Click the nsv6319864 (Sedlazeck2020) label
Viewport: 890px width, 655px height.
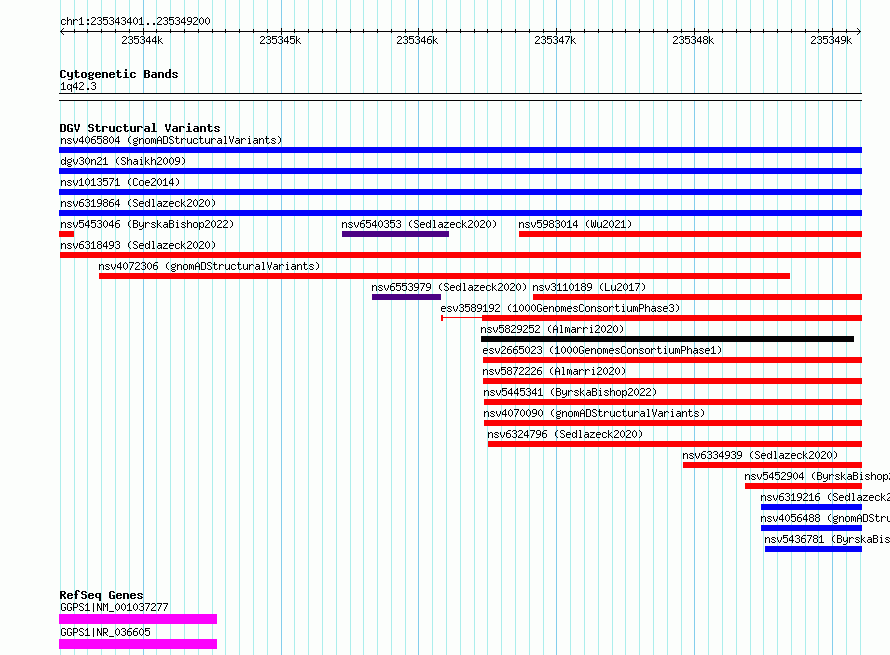coord(138,203)
